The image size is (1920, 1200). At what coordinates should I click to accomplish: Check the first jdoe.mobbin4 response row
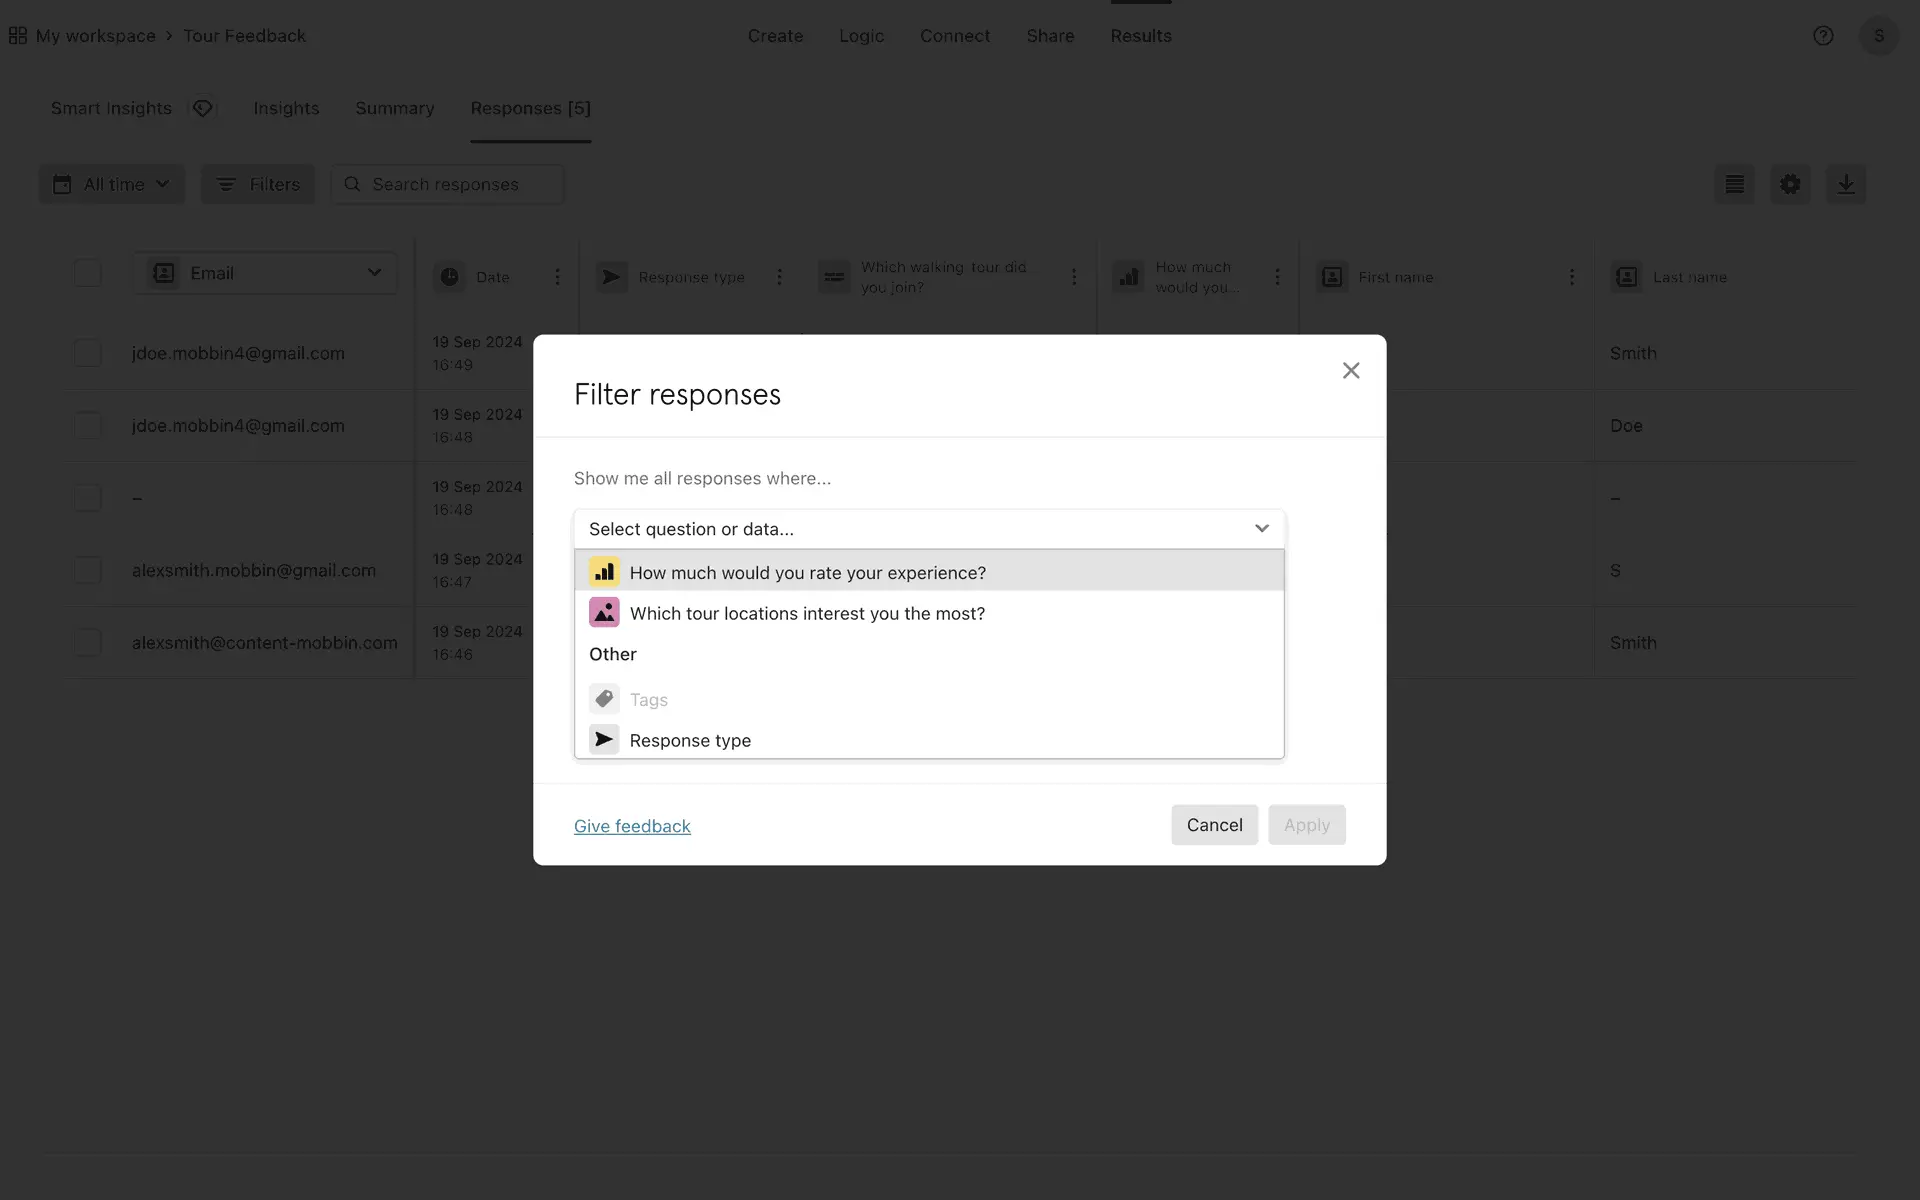88,353
